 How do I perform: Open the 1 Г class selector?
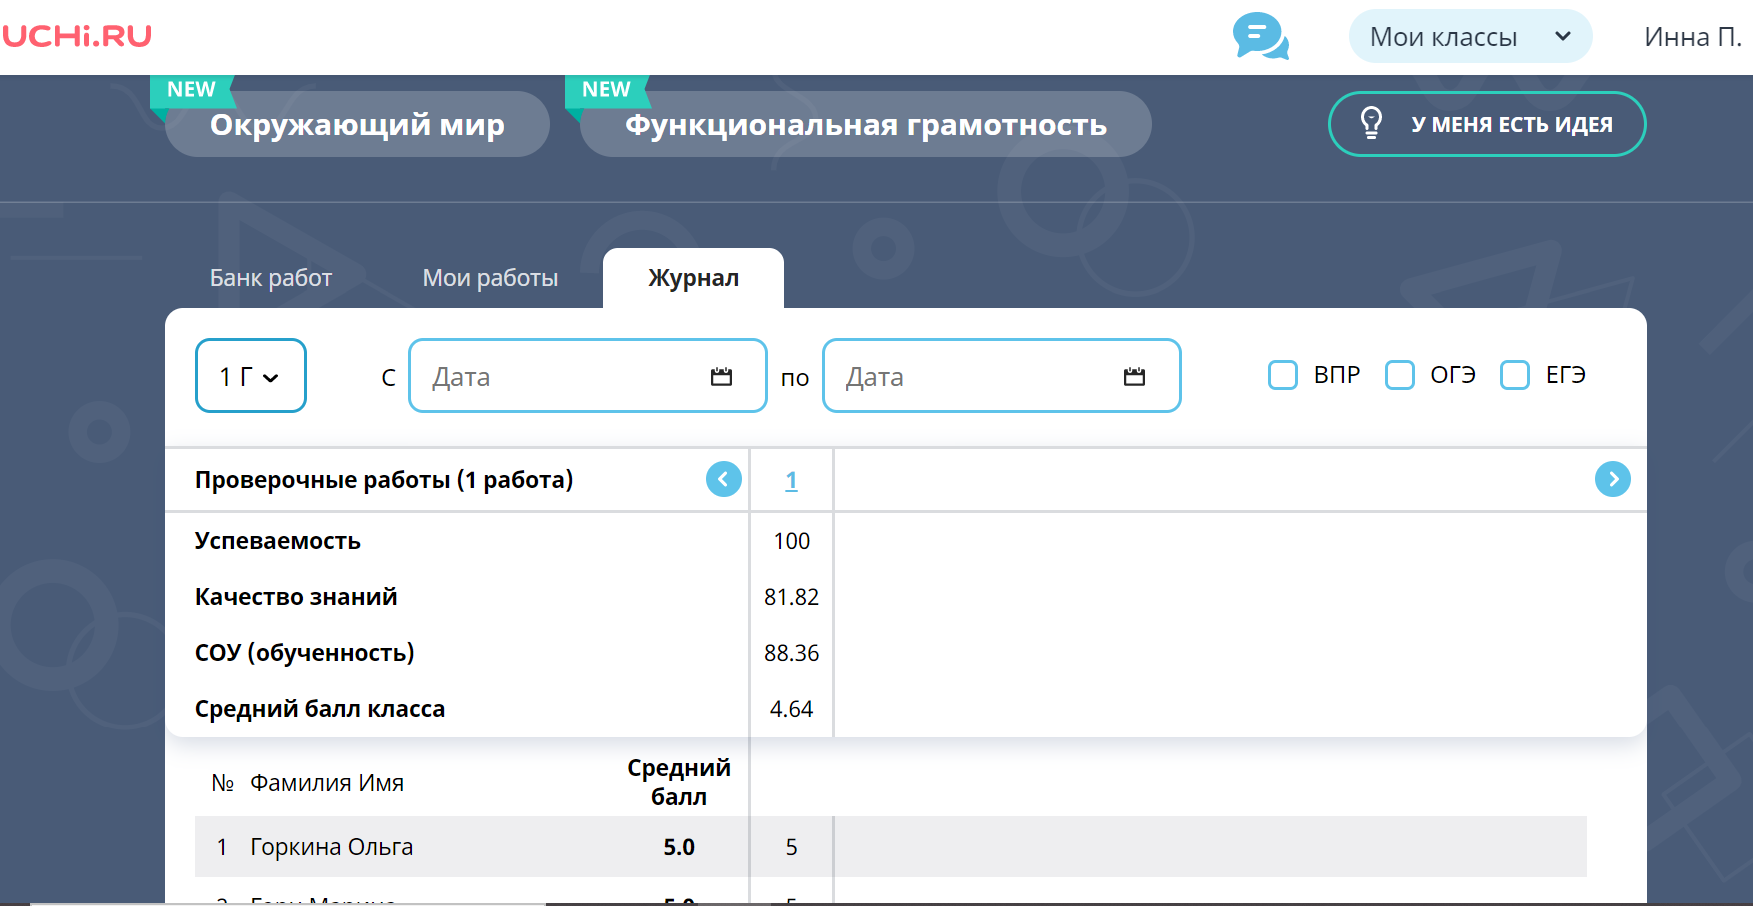pyautogui.click(x=250, y=376)
